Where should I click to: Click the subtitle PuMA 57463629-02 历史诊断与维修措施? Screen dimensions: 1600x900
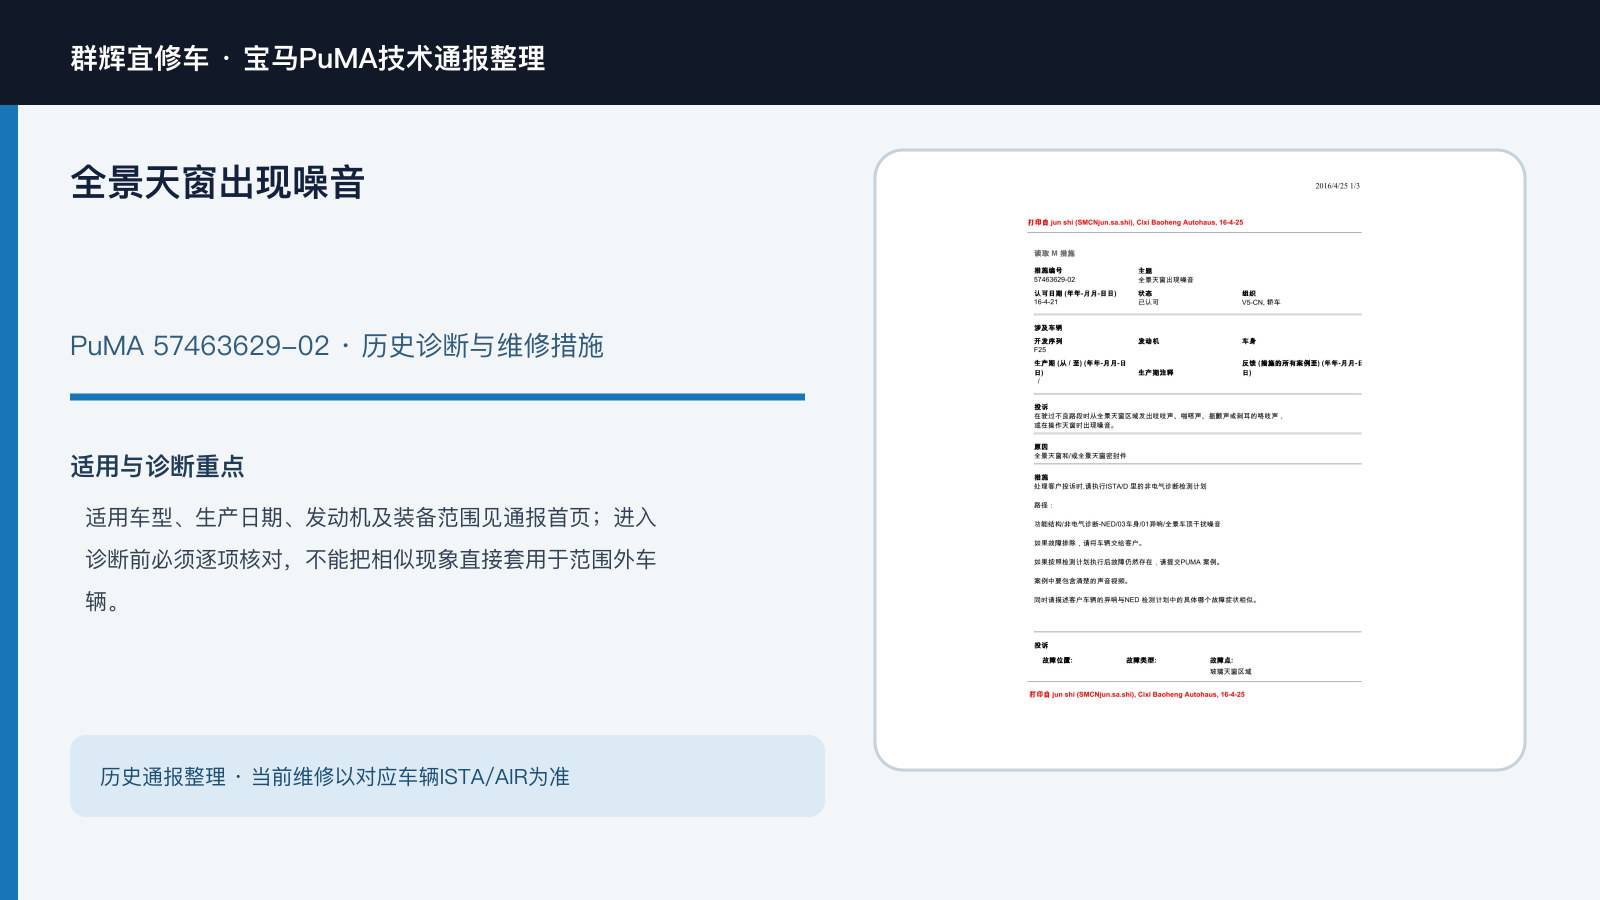337,346
